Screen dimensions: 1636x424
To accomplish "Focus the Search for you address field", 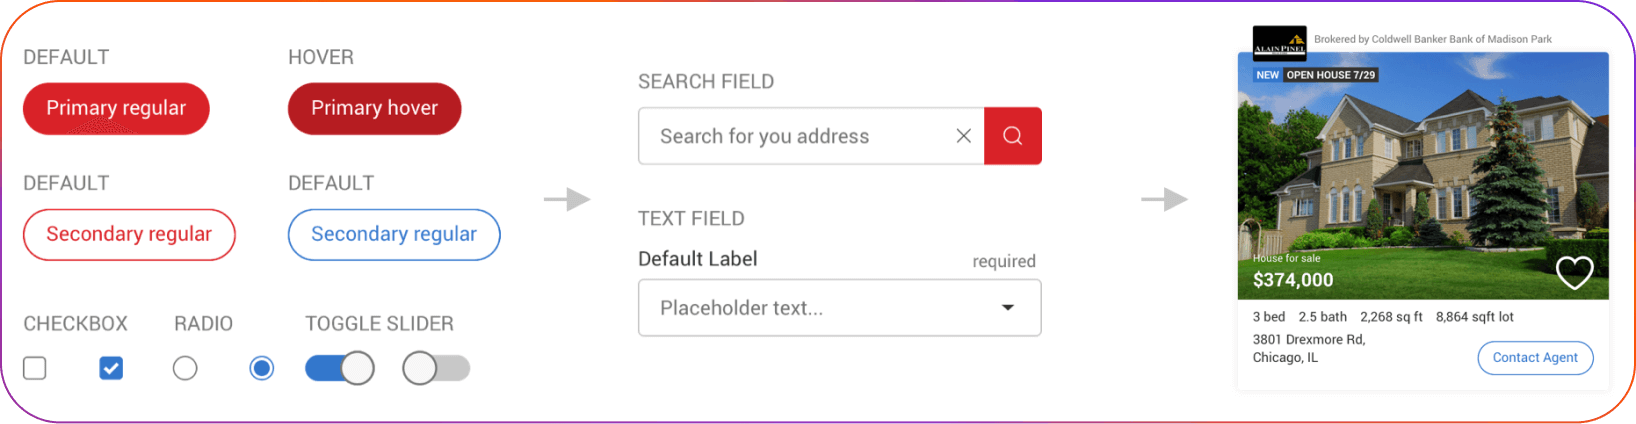I will pos(800,136).
